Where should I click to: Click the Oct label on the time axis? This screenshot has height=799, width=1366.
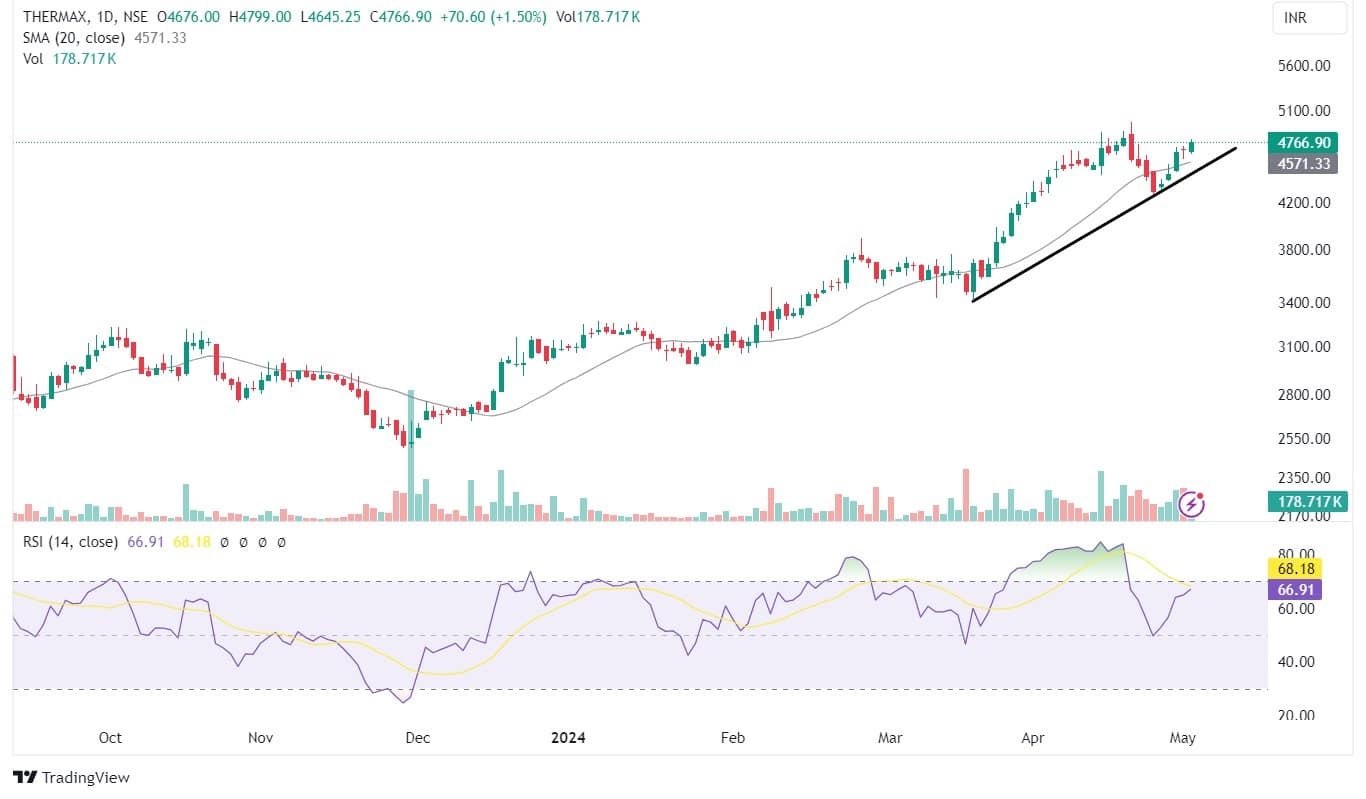[x=110, y=738]
